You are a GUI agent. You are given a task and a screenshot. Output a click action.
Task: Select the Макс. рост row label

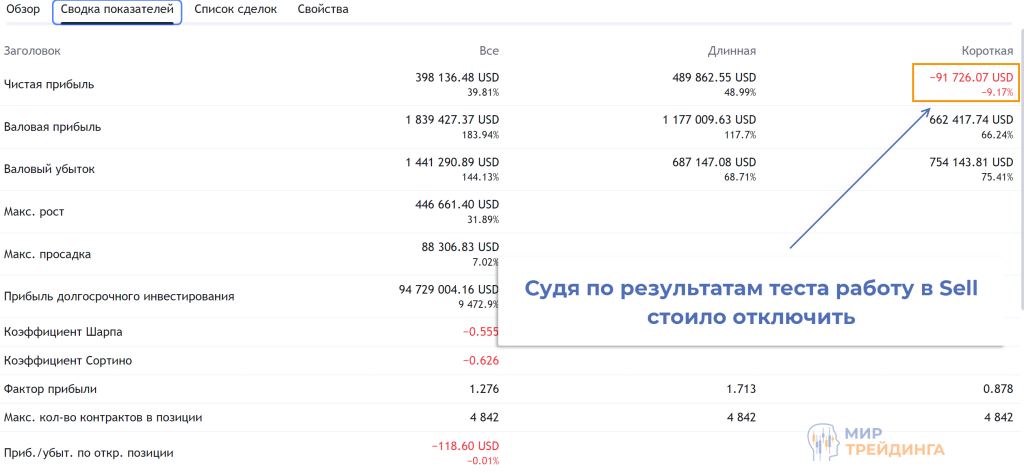pyautogui.click(x=34, y=212)
